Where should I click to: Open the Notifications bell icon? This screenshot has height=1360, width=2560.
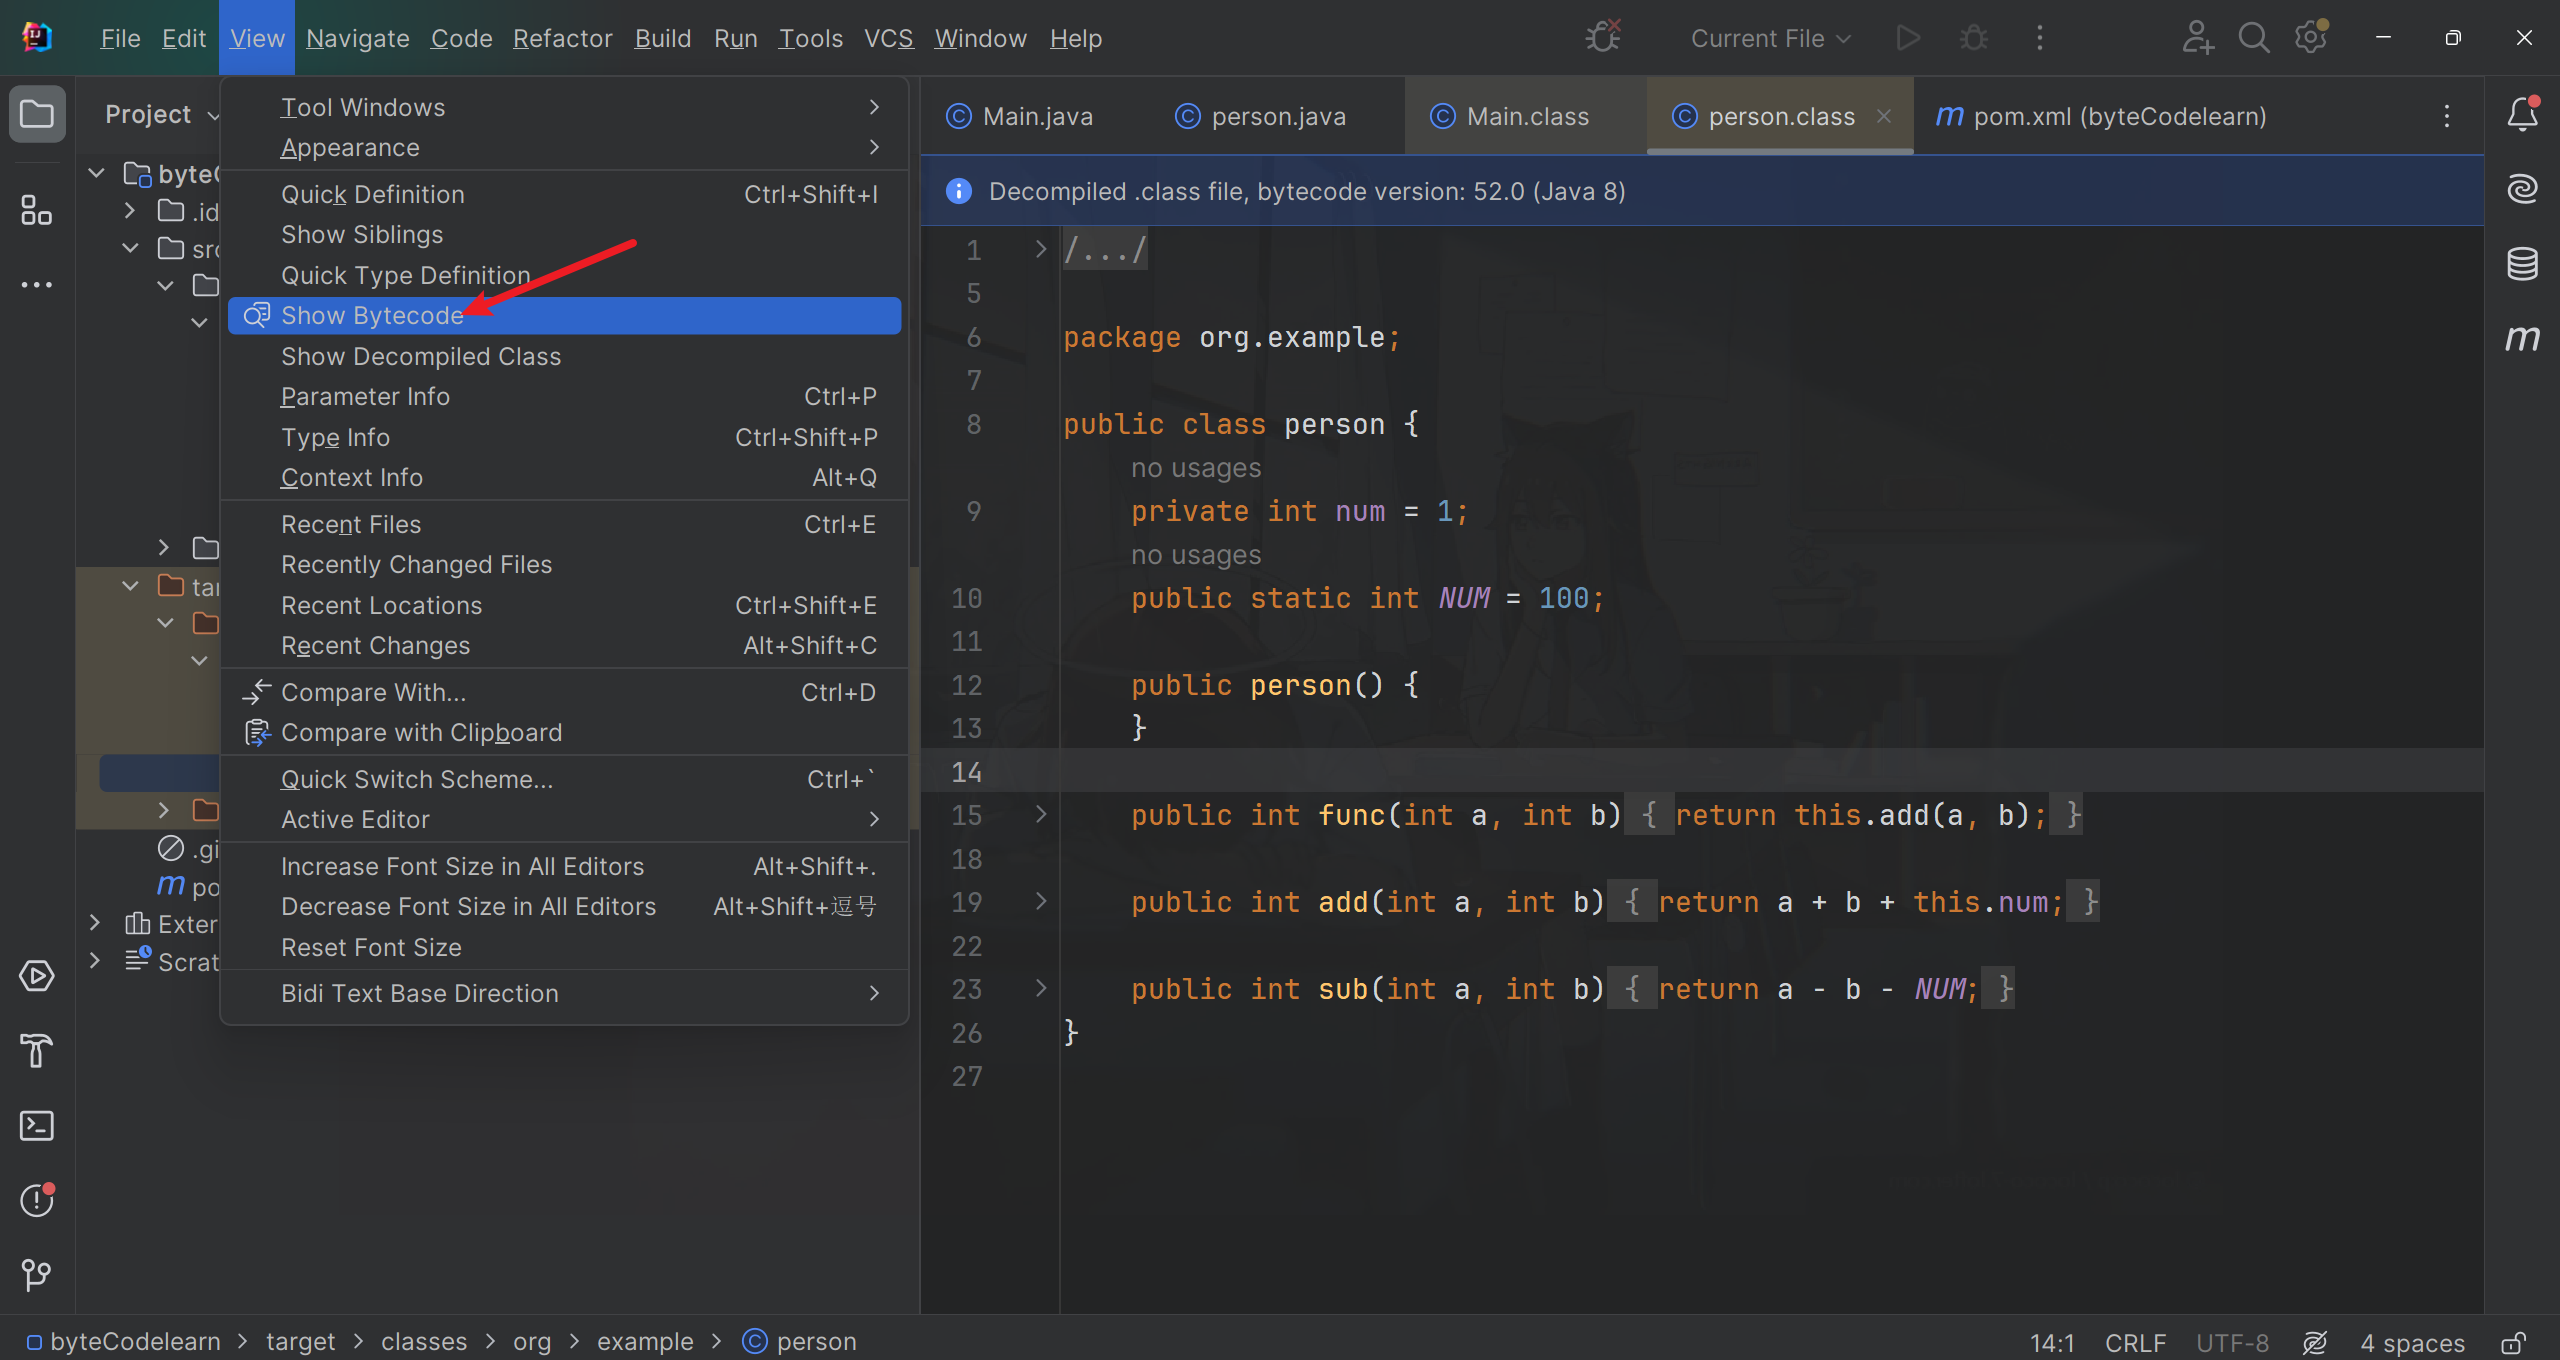pyautogui.click(x=2522, y=114)
